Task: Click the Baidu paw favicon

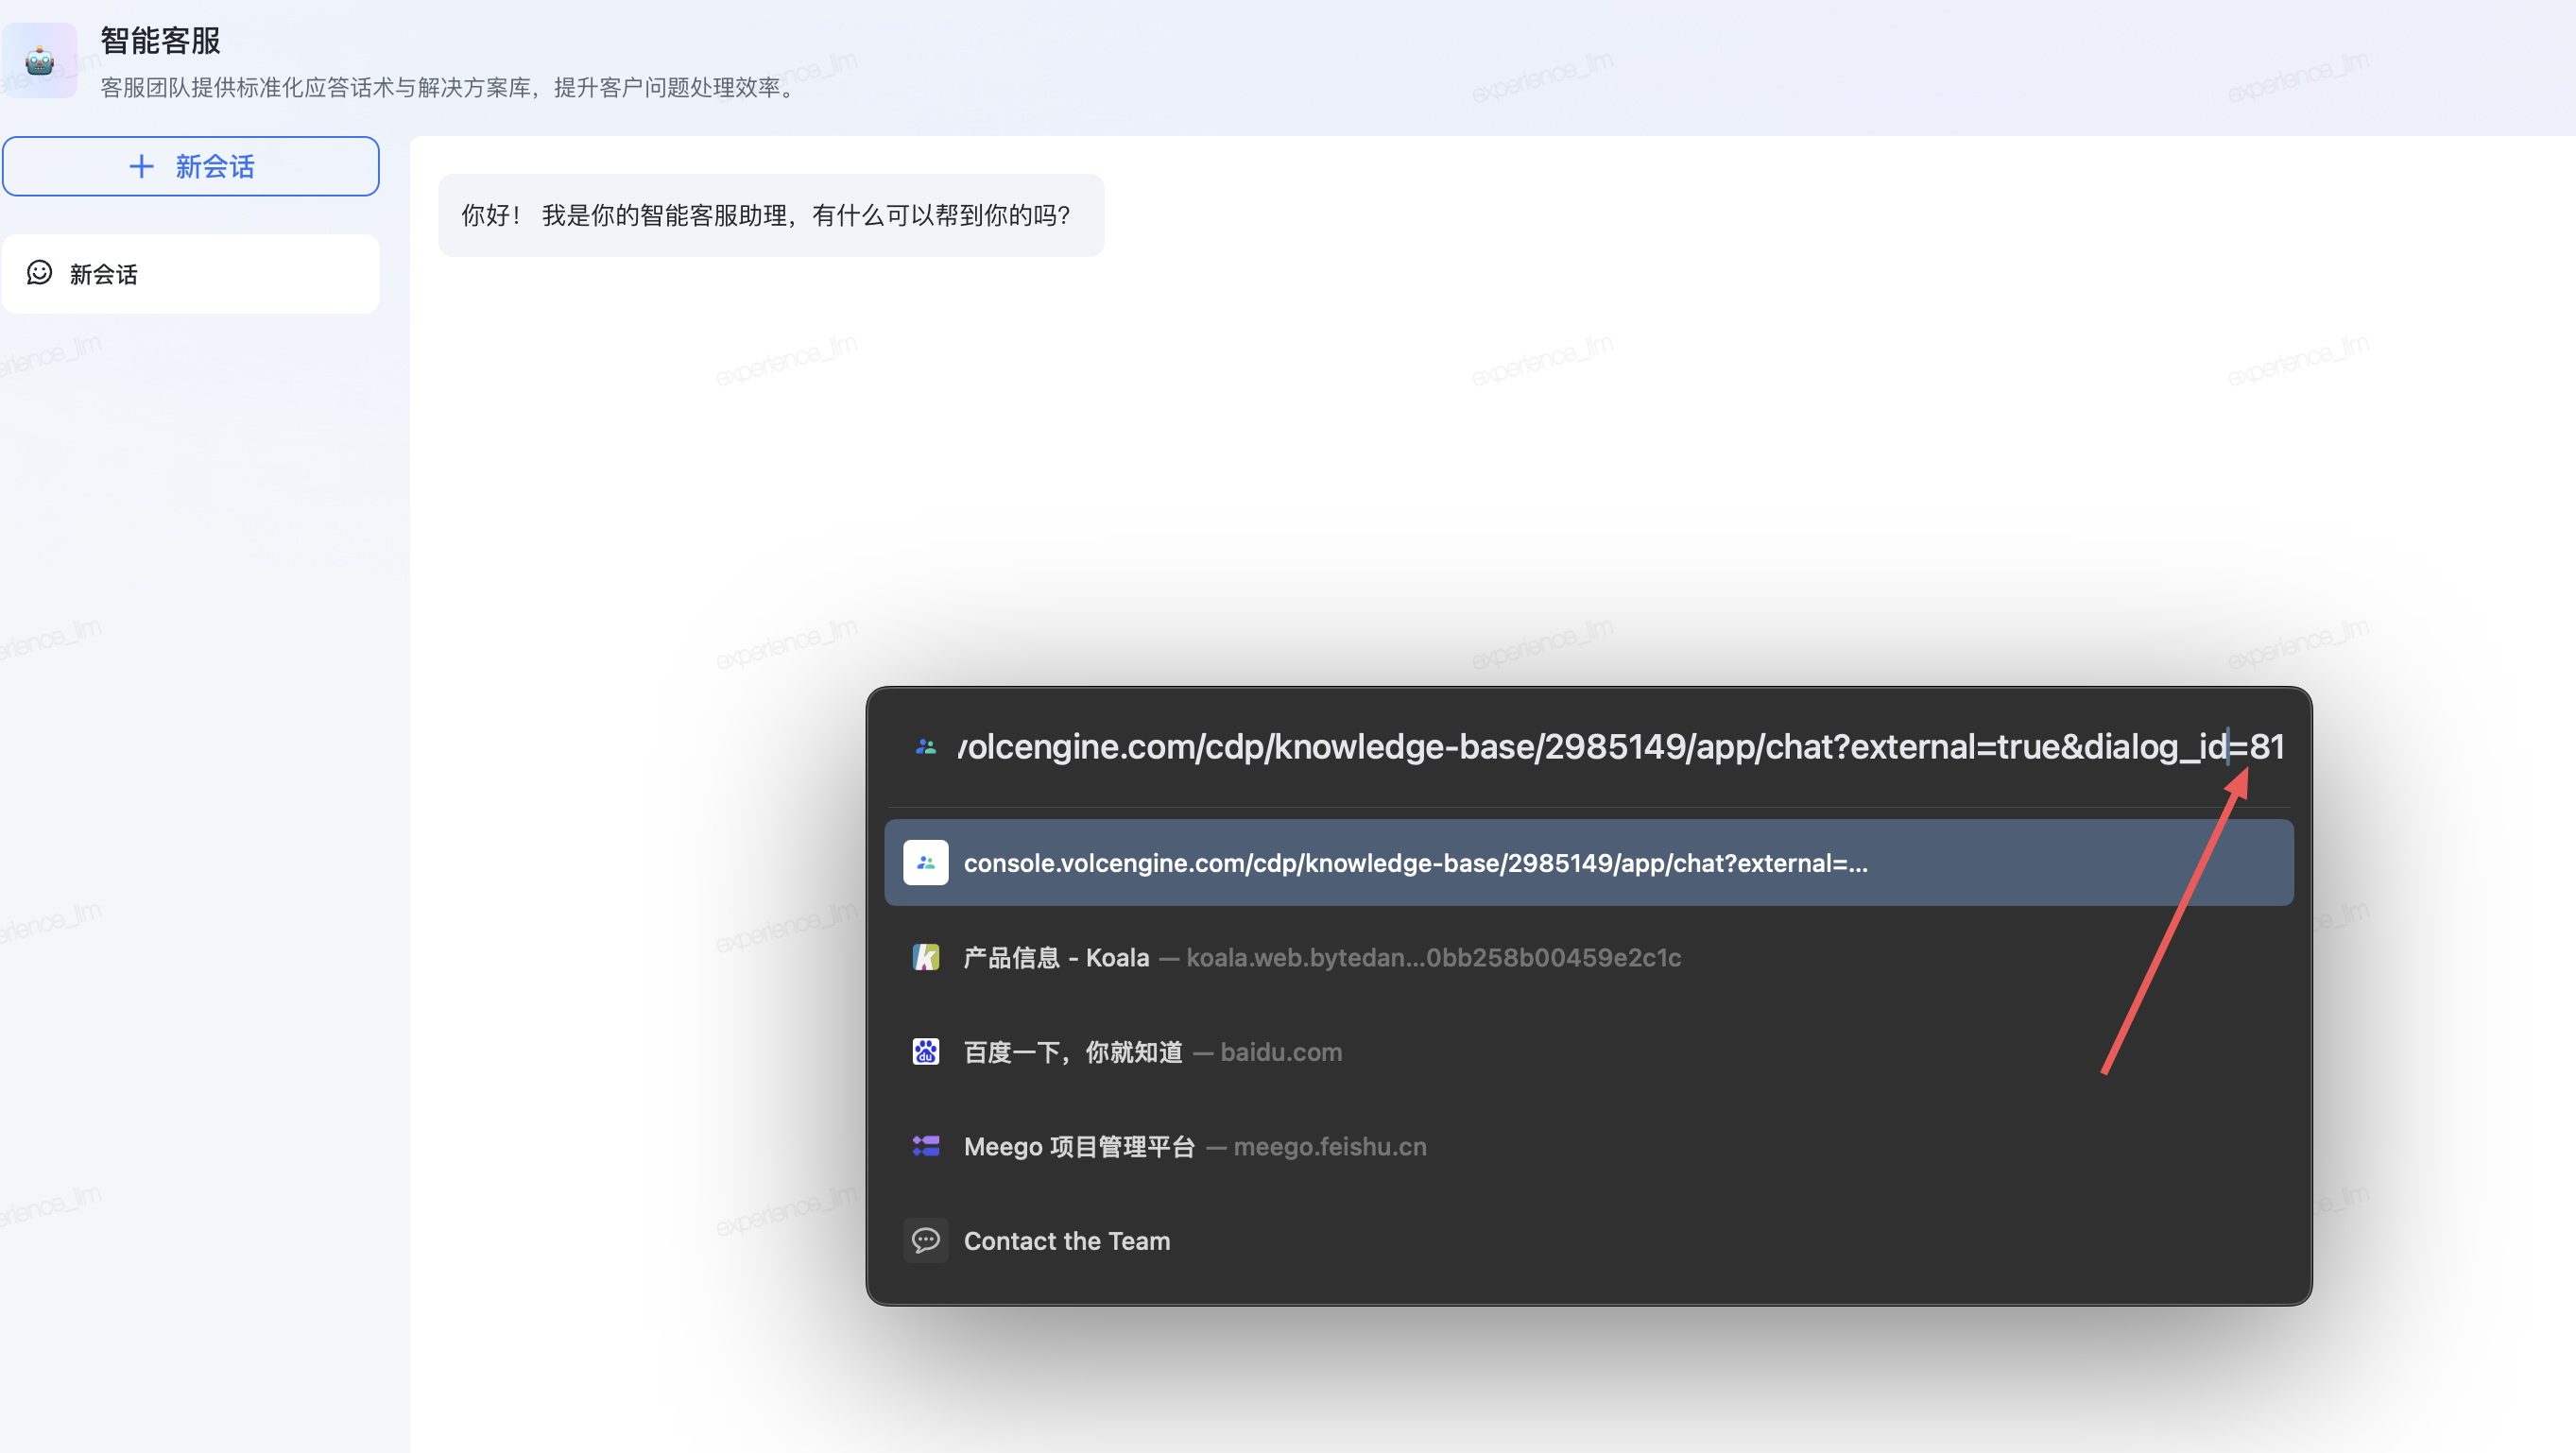Action: (x=925, y=1051)
